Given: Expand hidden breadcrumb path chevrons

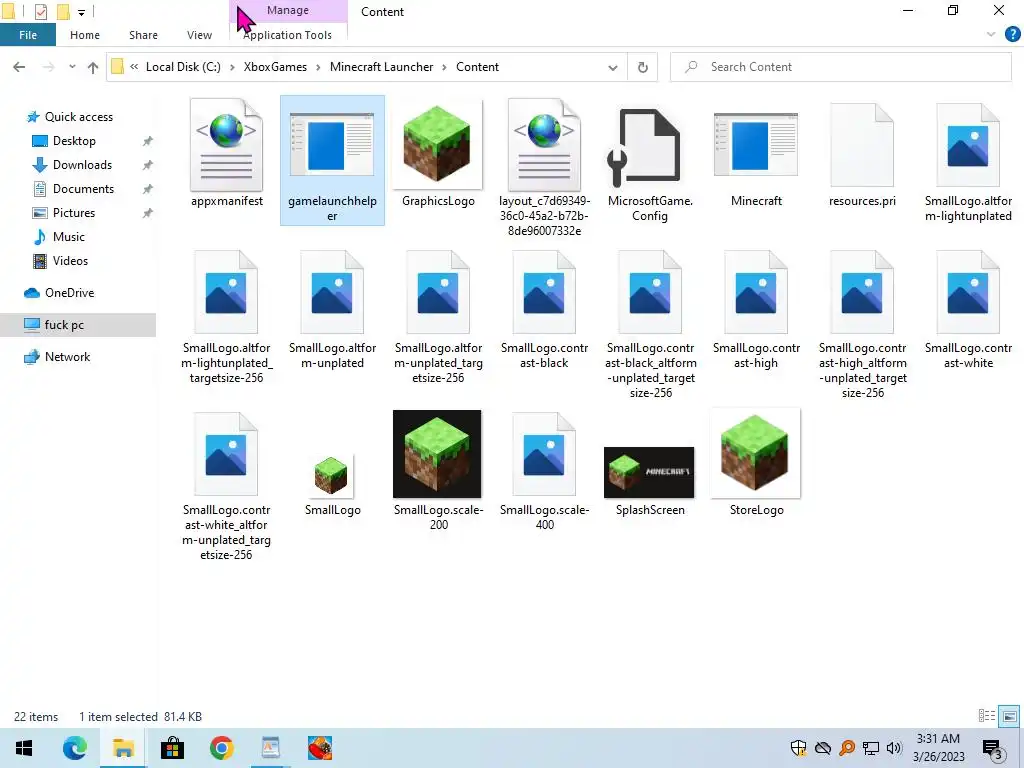Looking at the screenshot, I should pos(134,67).
